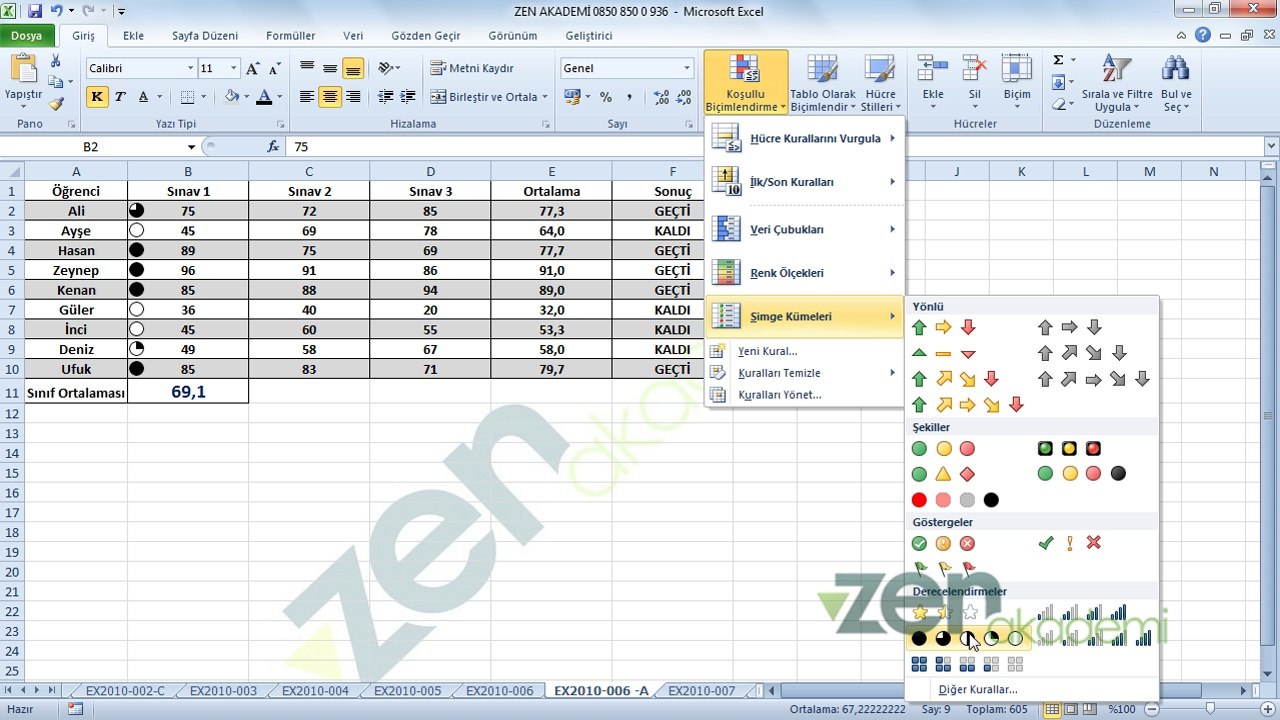Open the Sırala ve Filtre Uygula dropdown
The image size is (1280, 720).
point(1117,84)
